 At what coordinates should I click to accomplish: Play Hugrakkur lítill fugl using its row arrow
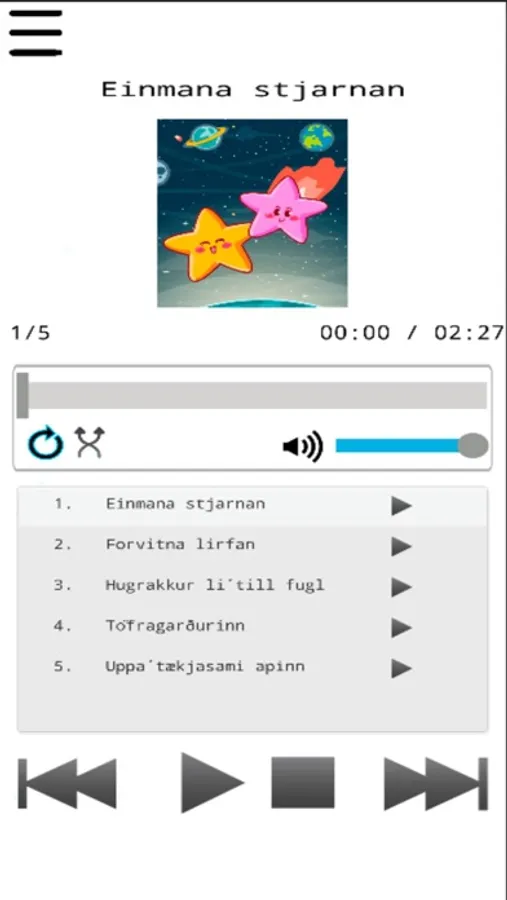coord(401,587)
